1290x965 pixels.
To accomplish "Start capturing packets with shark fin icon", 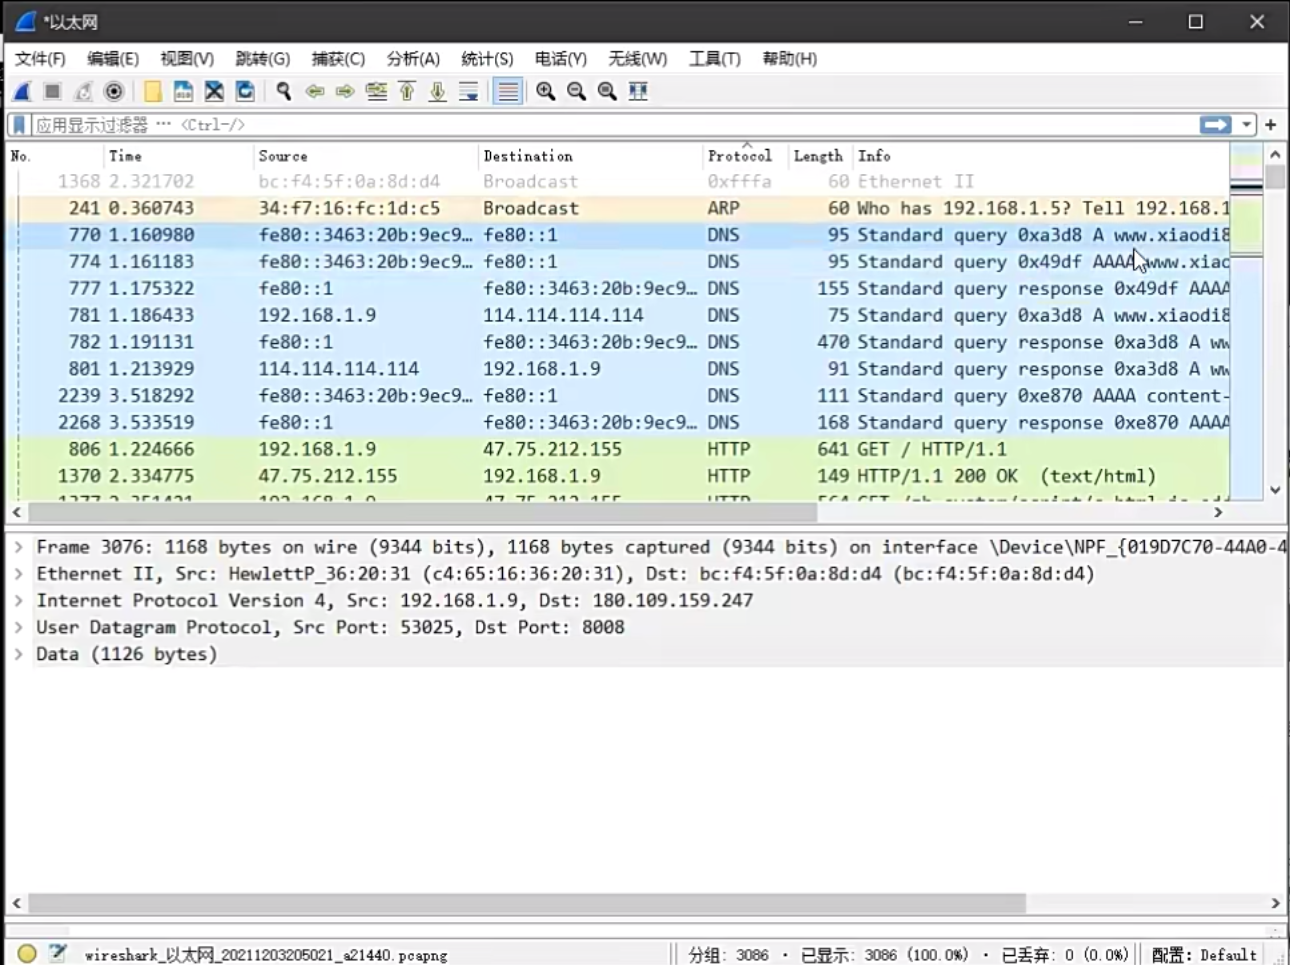I will click(x=22, y=92).
